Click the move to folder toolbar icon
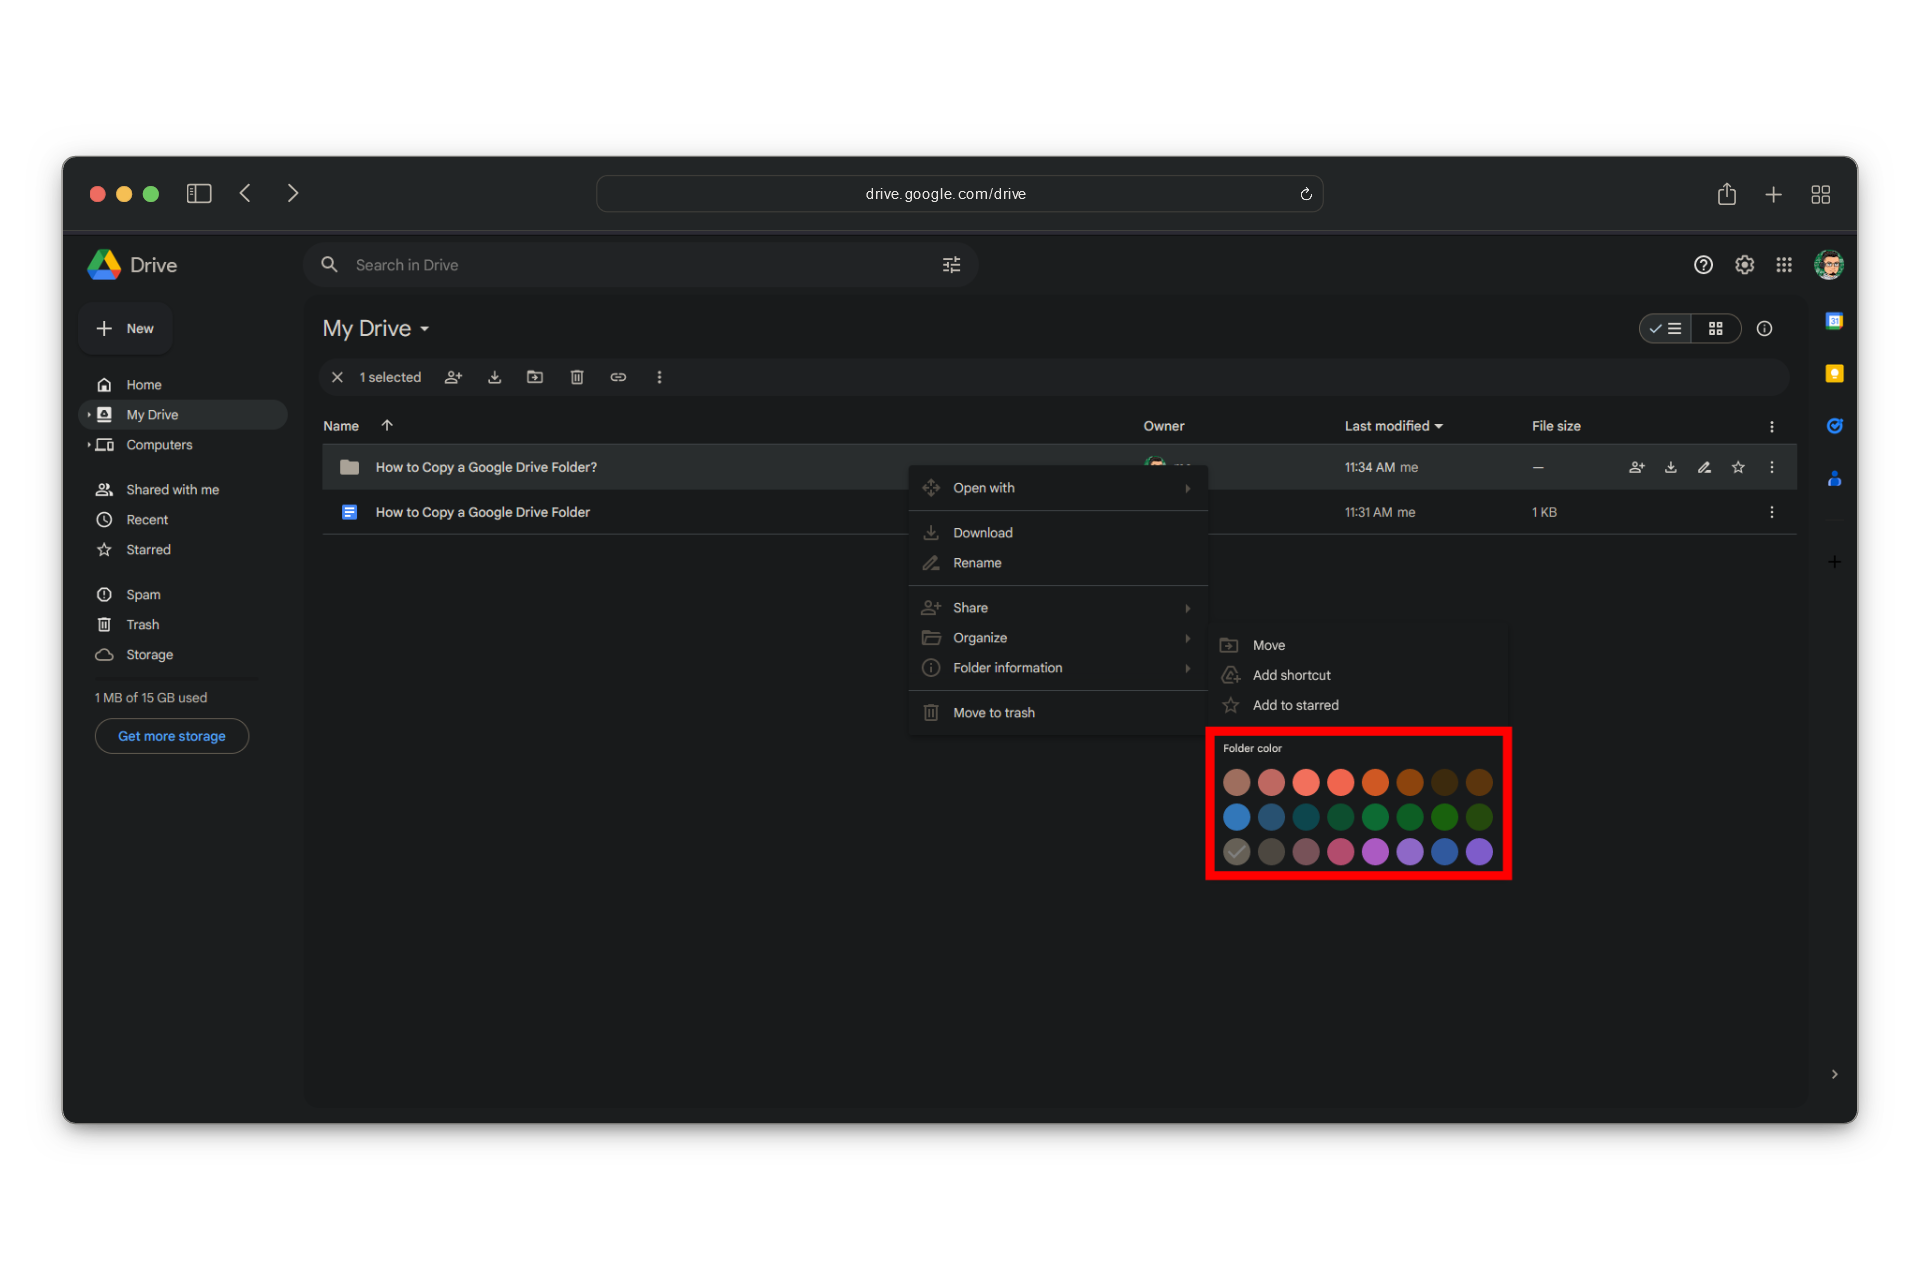Screen dimensions: 1920x1280 [x=535, y=377]
